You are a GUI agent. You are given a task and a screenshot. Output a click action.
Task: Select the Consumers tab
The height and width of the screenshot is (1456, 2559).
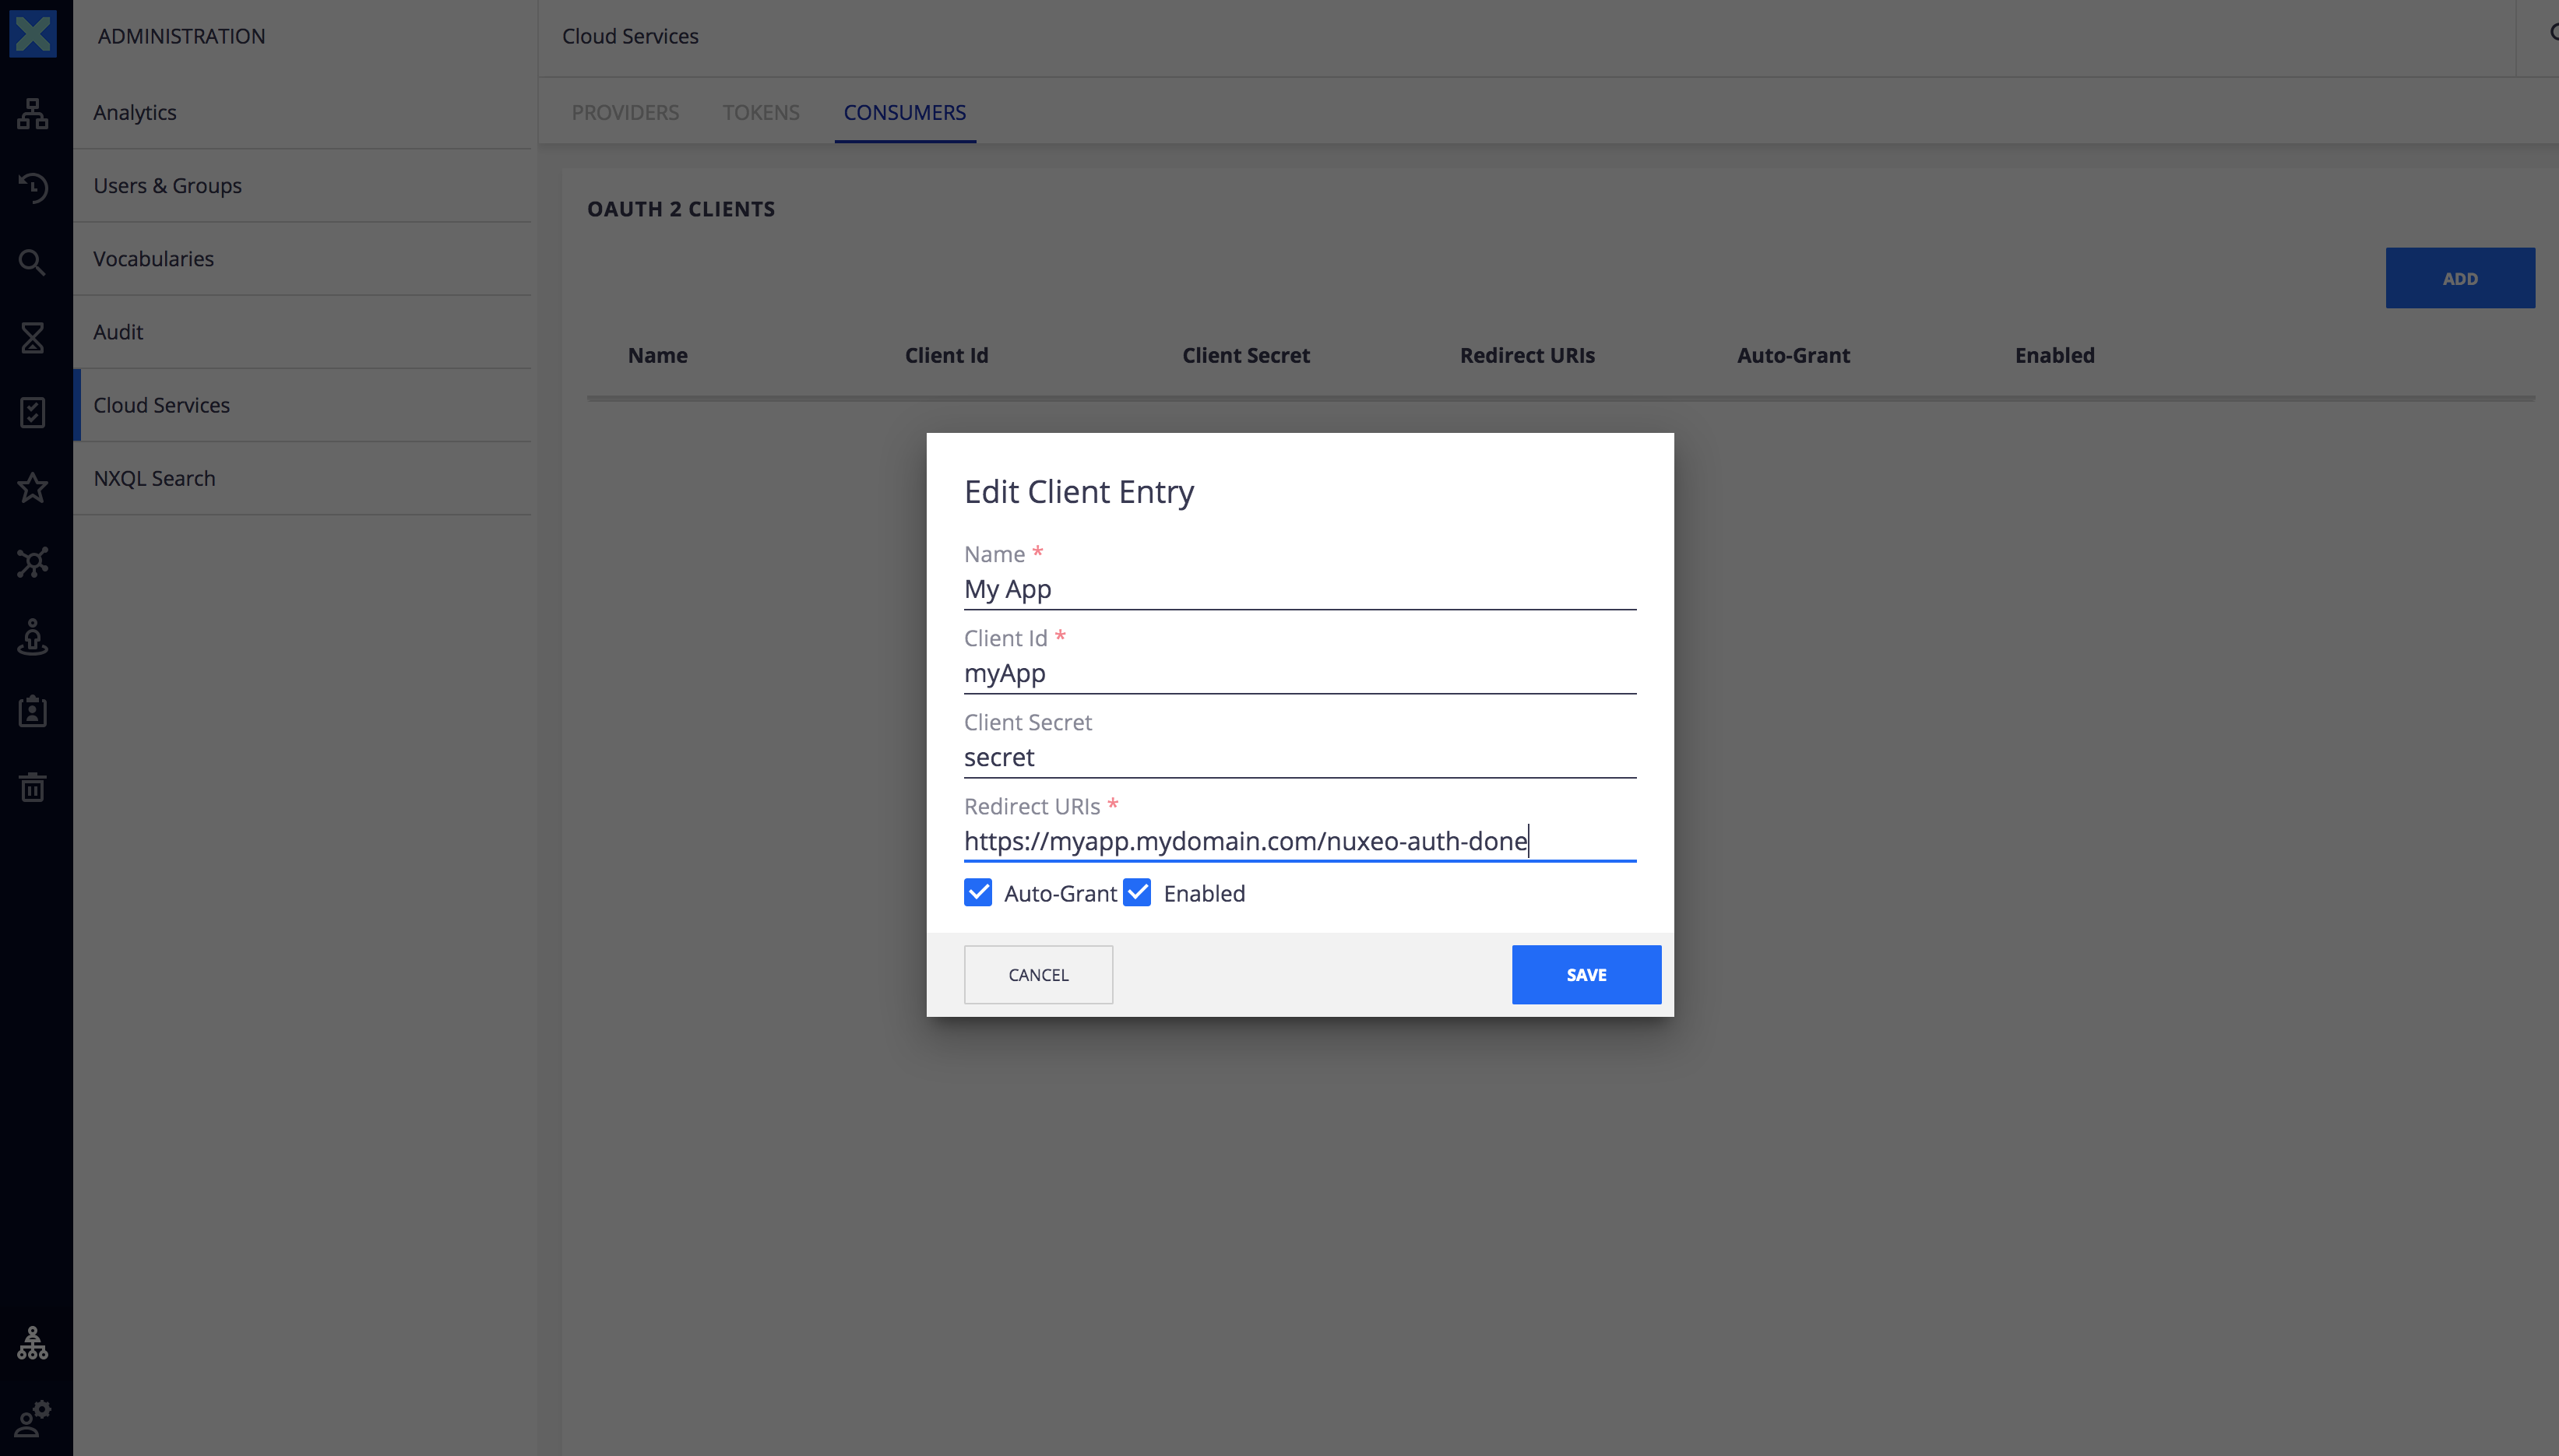pyautogui.click(x=905, y=112)
